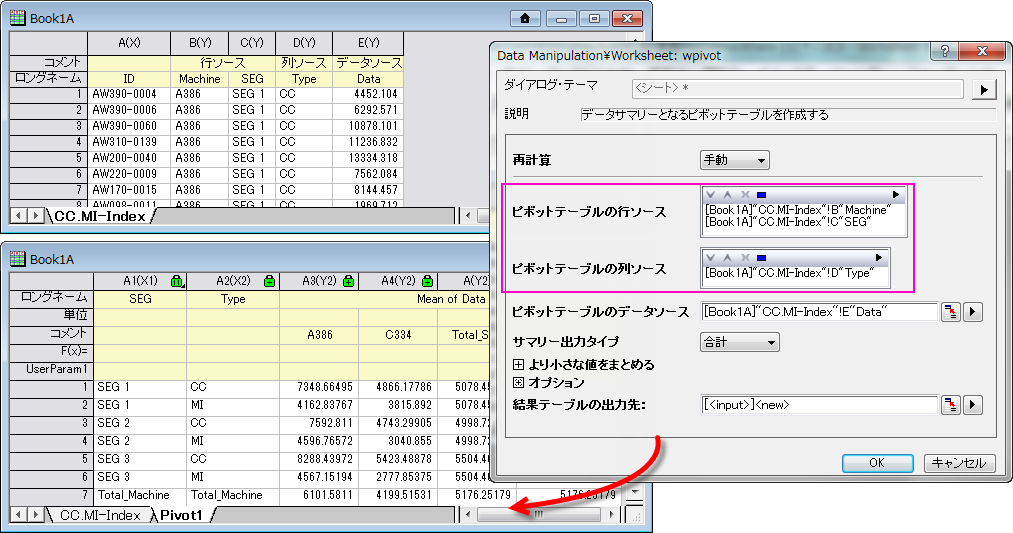
Task: Open column source flyout triangle menu
Action: [879, 258]
